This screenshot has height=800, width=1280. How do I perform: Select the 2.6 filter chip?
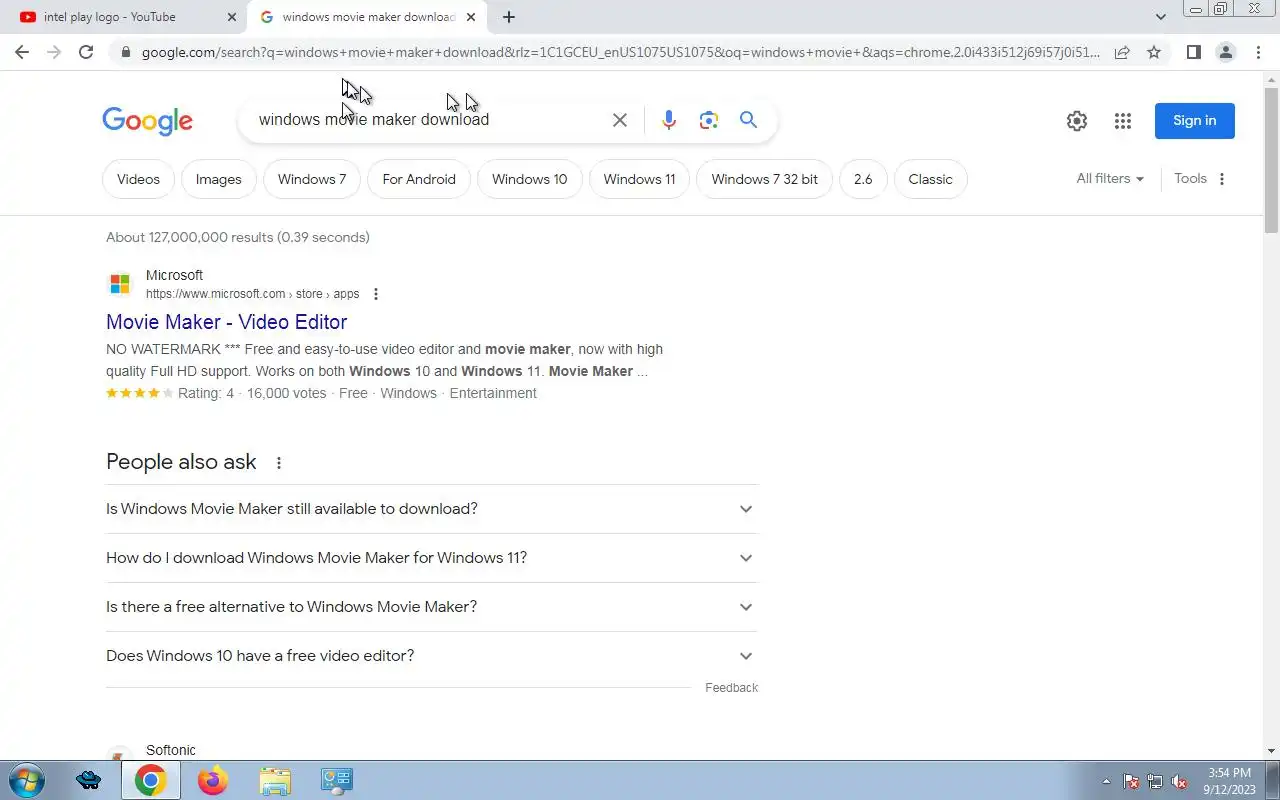tap(863, 180)
